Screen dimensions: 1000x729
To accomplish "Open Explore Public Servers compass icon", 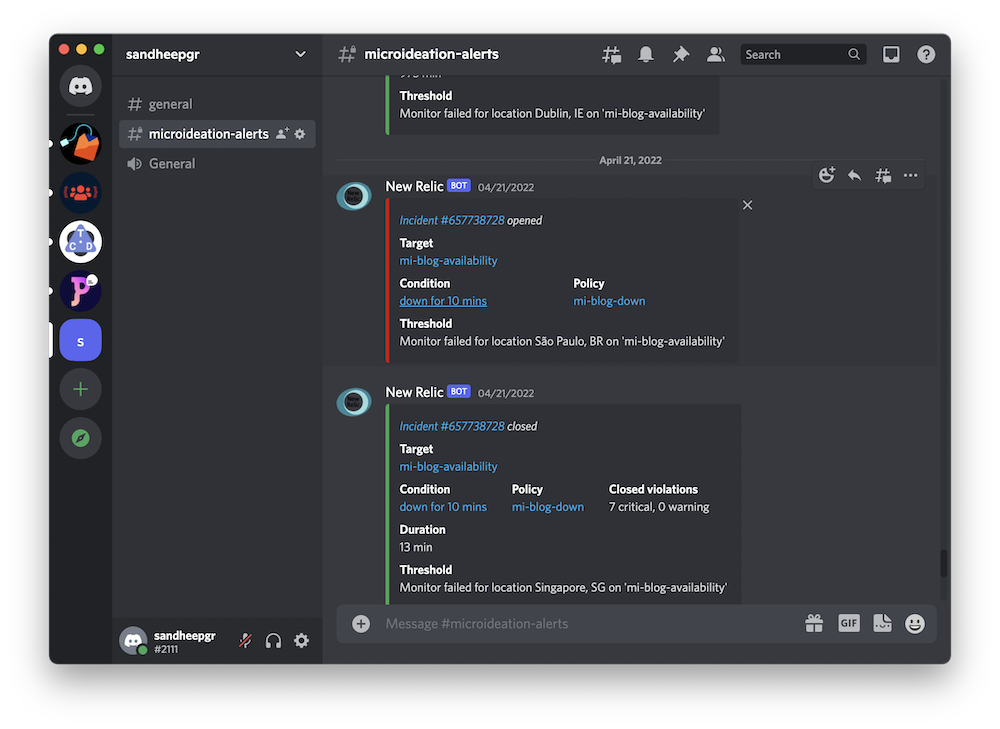I will point(80,438).
